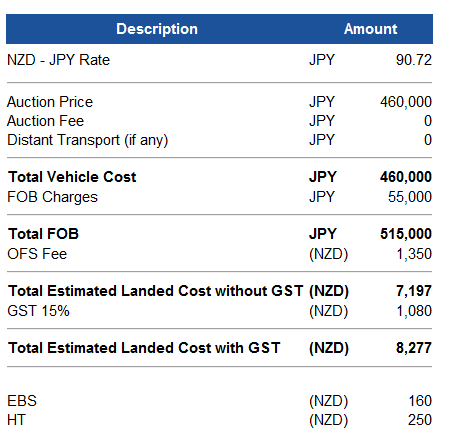Click the Distant Transport amount value

pyautogui.click(x=428, y=140)
